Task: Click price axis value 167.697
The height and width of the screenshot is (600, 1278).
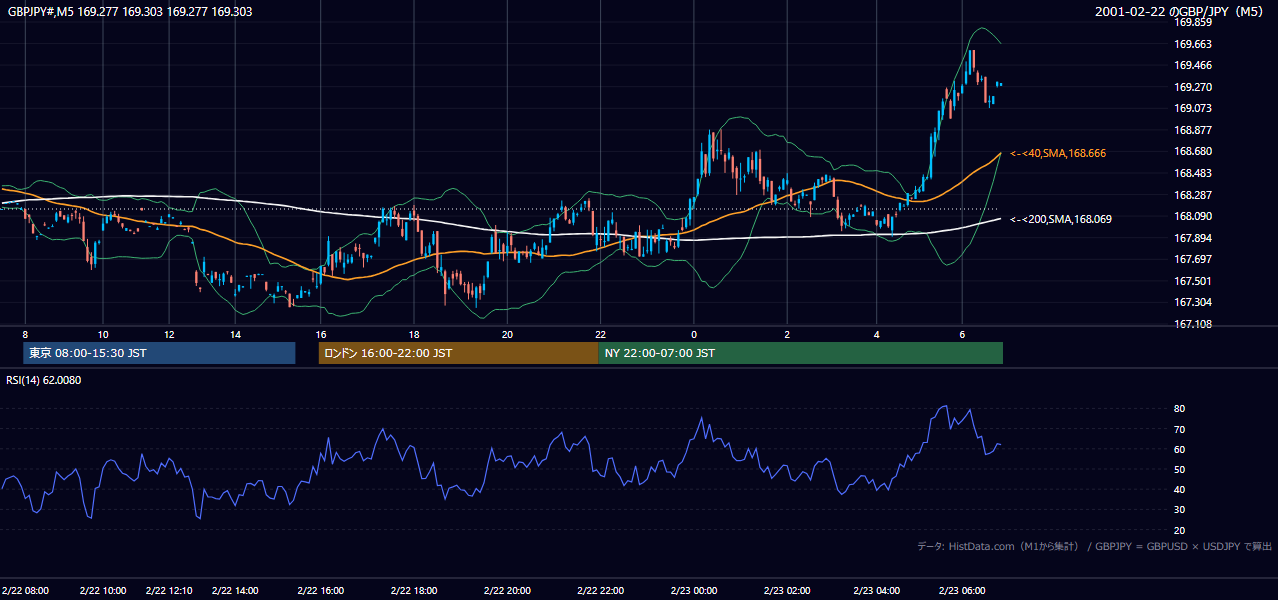Action: click(x=1193, y=259)
